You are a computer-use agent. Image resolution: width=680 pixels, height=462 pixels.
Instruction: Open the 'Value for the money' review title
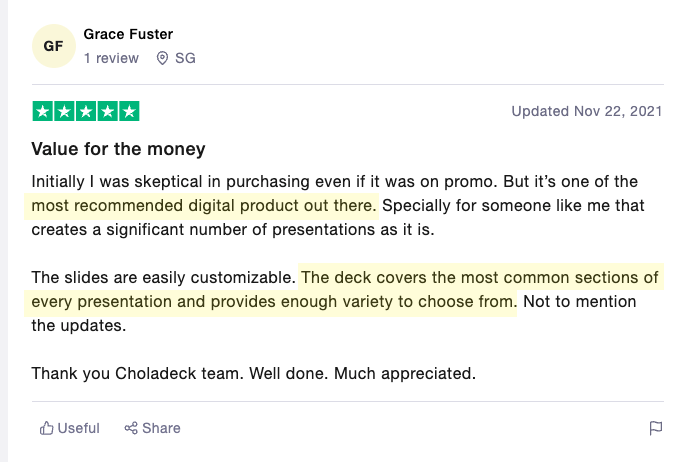click(118, 149)
